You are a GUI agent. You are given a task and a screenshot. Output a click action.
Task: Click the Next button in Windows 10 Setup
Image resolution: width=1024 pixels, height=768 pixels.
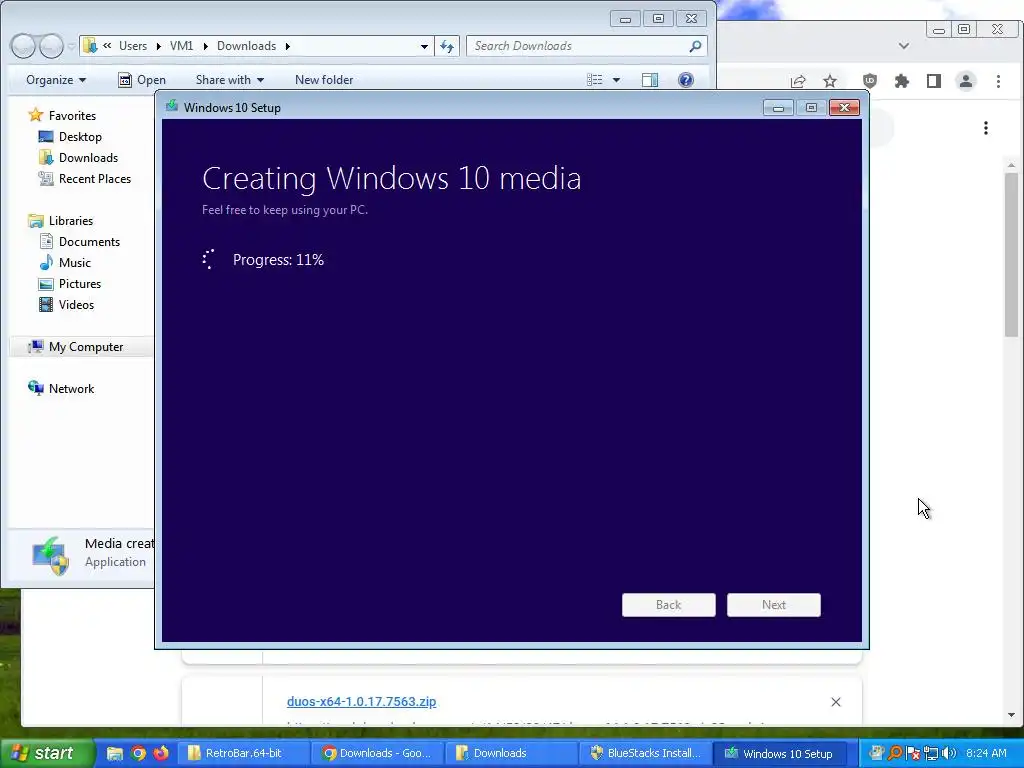pos(773,605)
